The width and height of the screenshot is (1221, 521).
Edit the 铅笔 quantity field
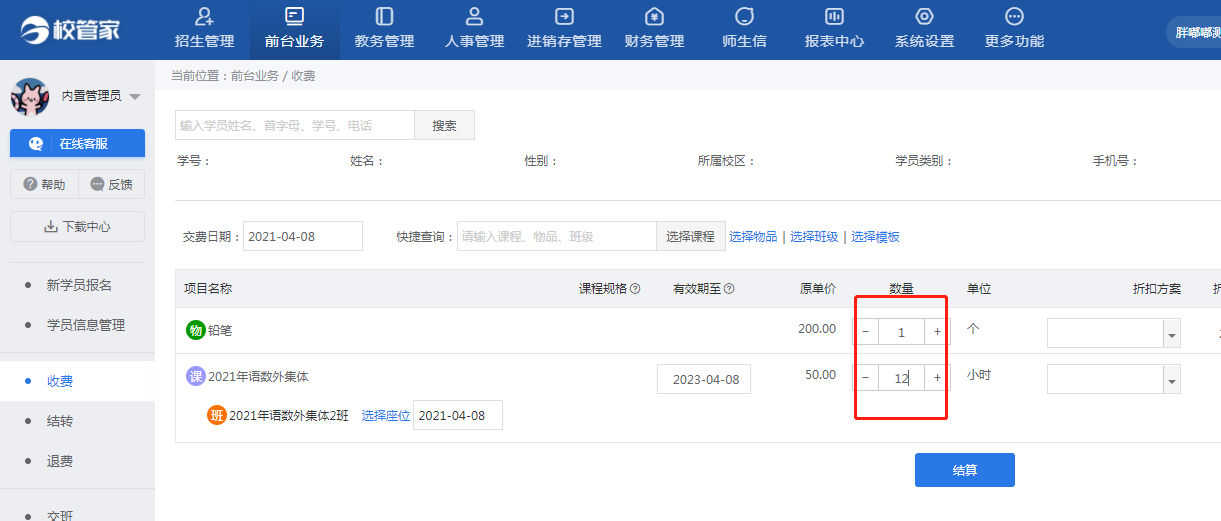(x=901, y=332)
